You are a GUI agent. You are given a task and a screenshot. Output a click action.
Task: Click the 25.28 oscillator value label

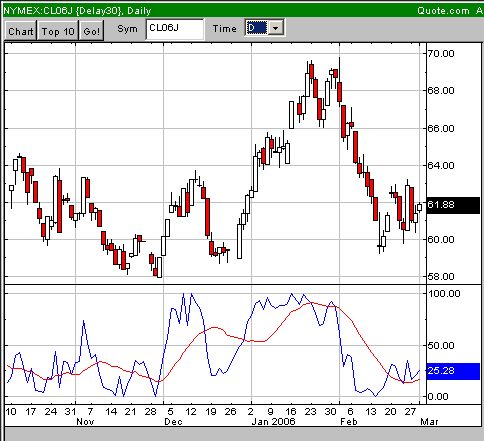453,371
